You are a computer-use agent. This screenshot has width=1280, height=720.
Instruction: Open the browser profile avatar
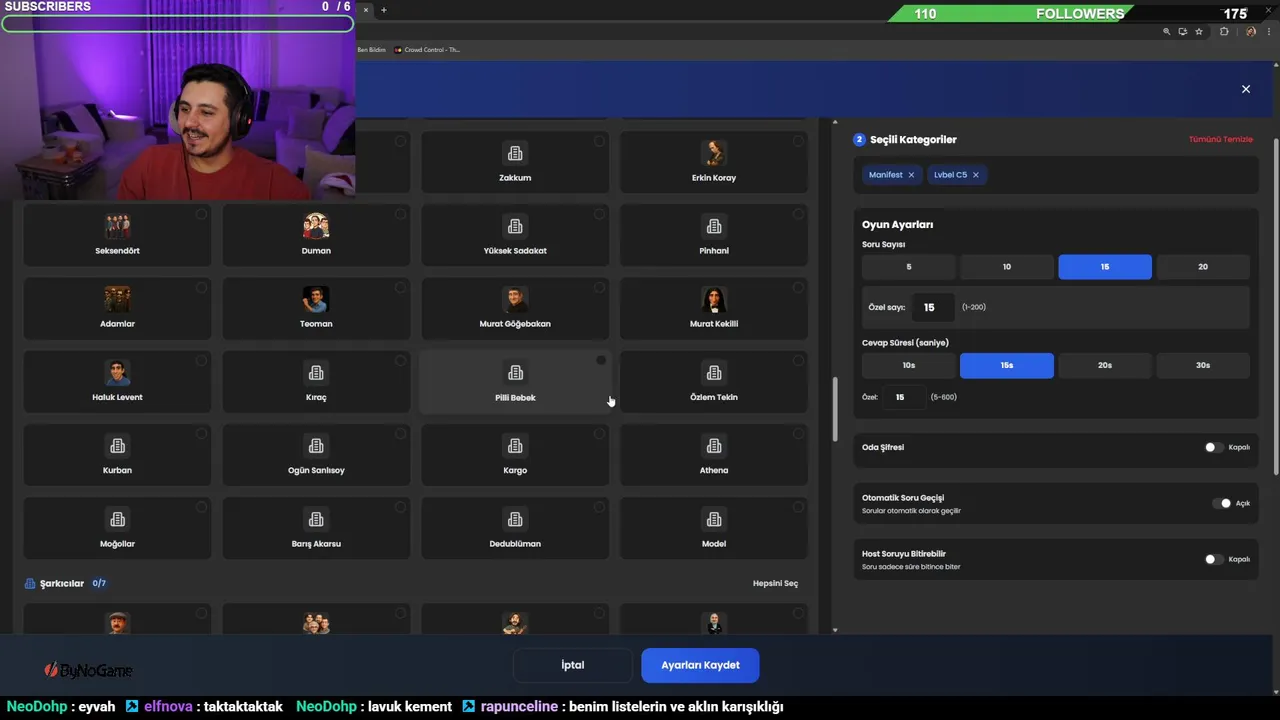[x=1251, y=32]
